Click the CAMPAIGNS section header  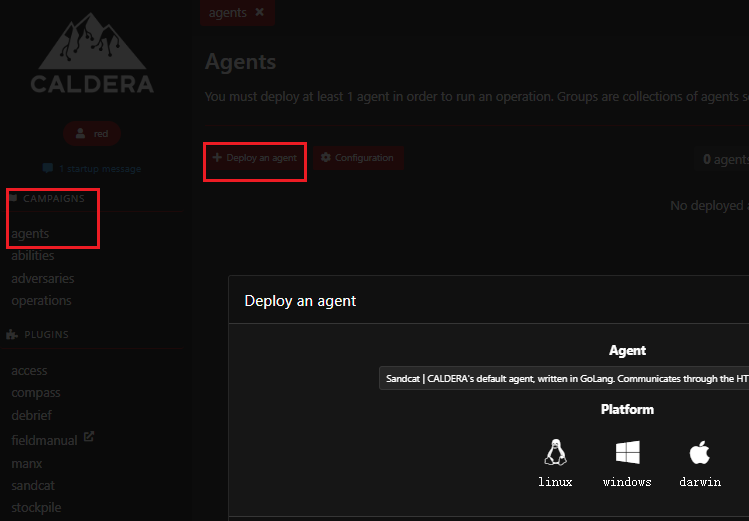[x=47, y=199]
